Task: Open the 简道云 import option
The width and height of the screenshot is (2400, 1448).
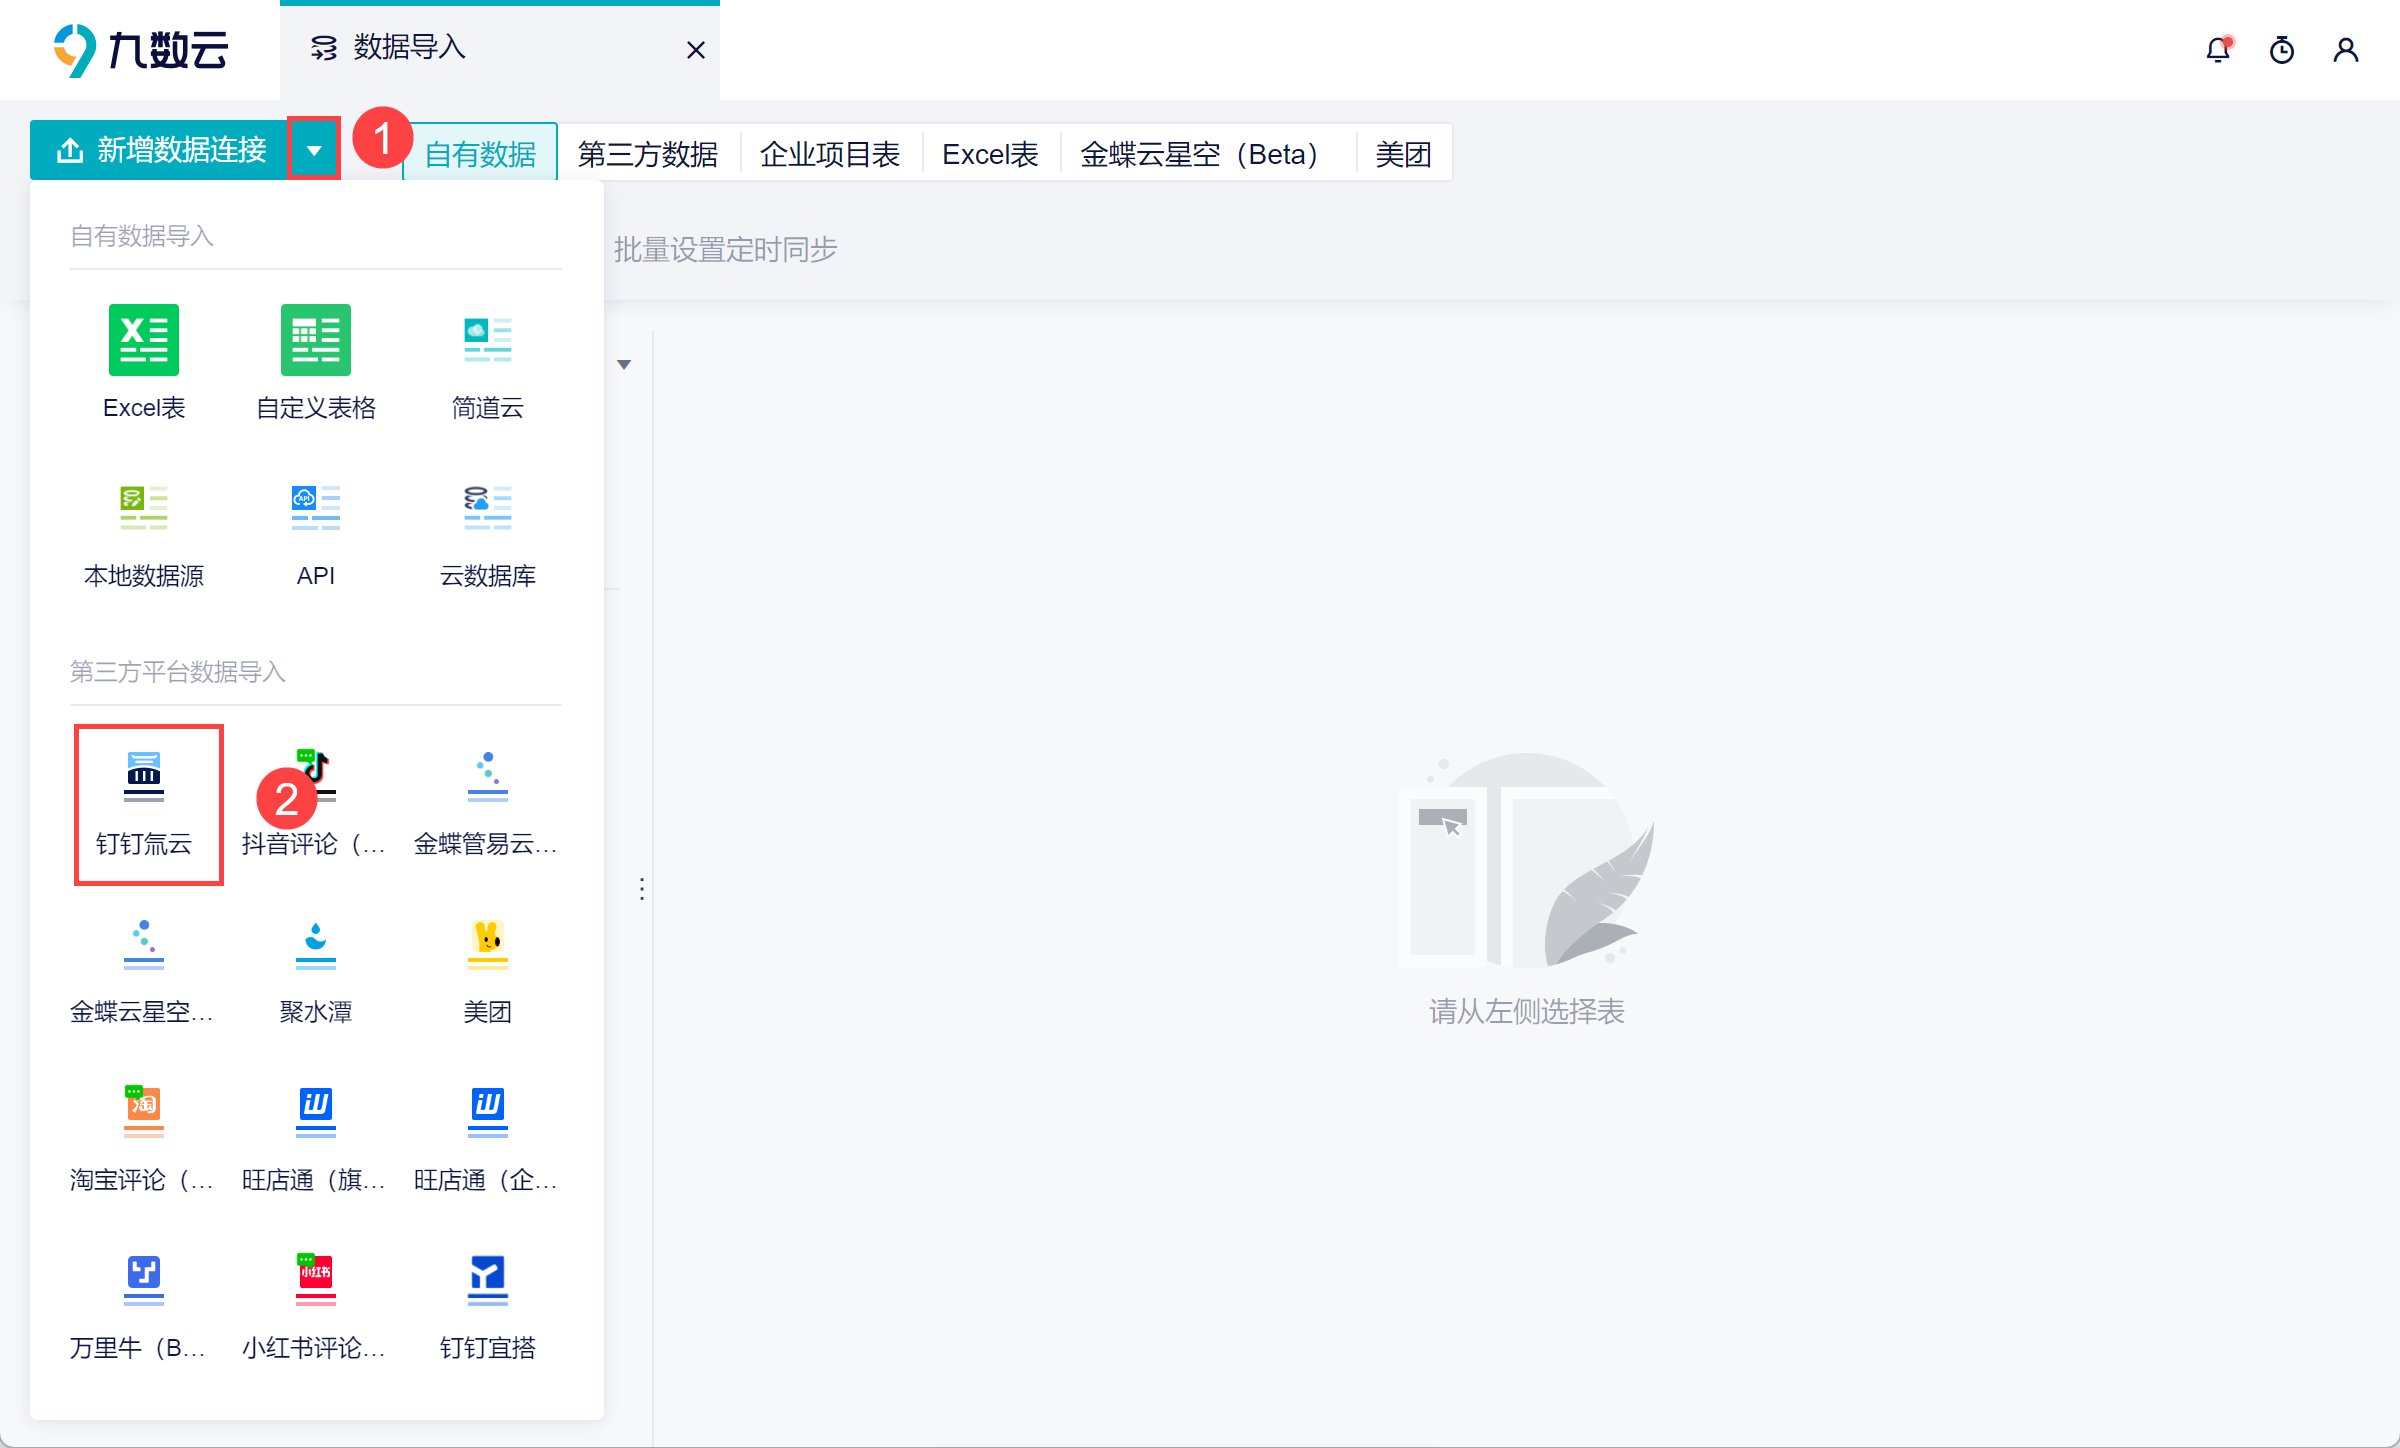Action: [487, 341]
